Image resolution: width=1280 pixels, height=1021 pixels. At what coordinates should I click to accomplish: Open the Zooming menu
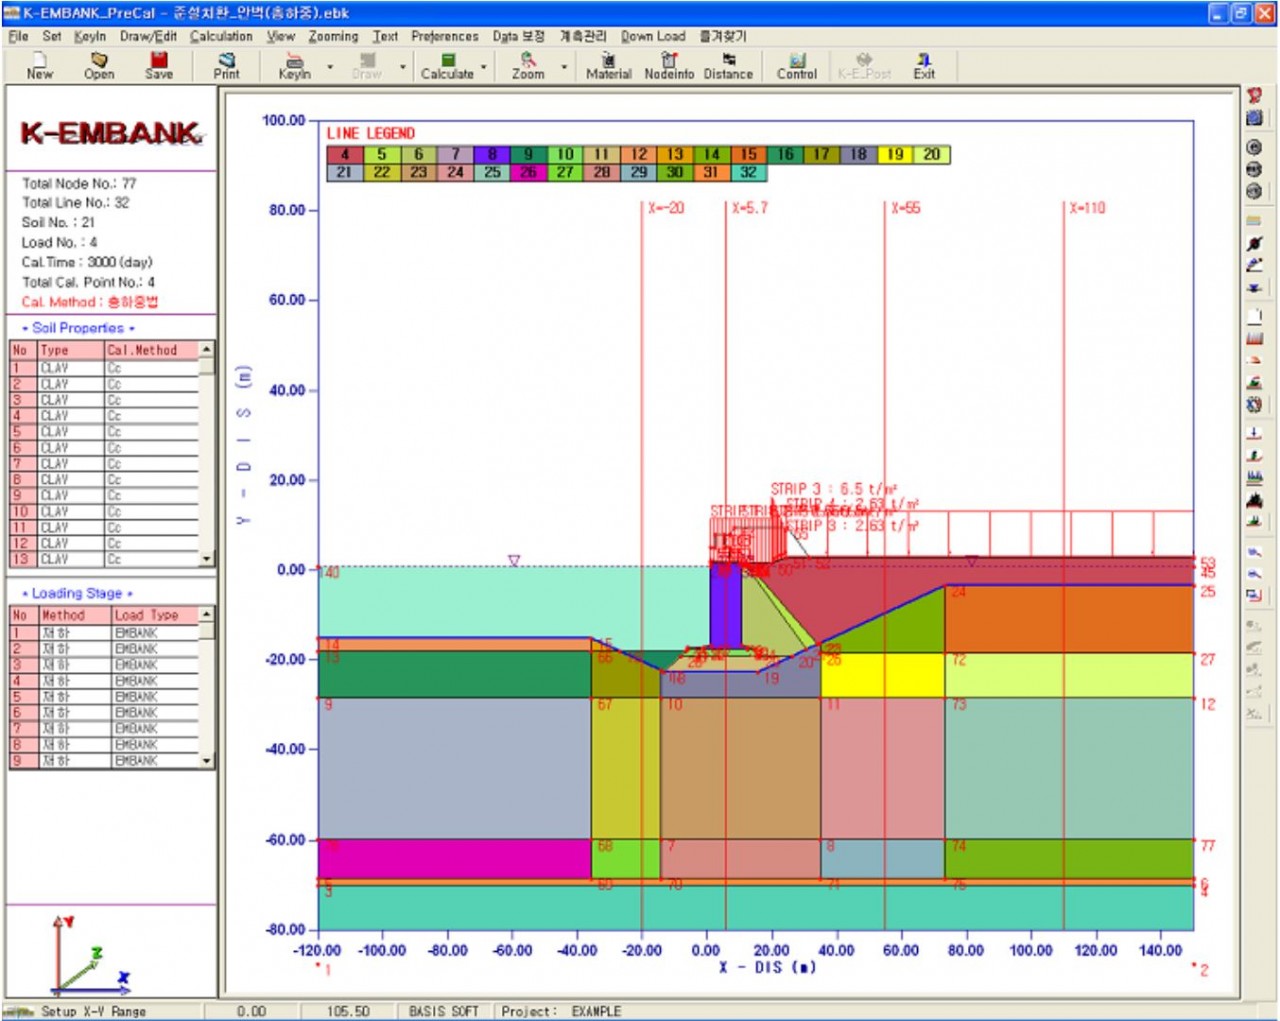(333, 36)
